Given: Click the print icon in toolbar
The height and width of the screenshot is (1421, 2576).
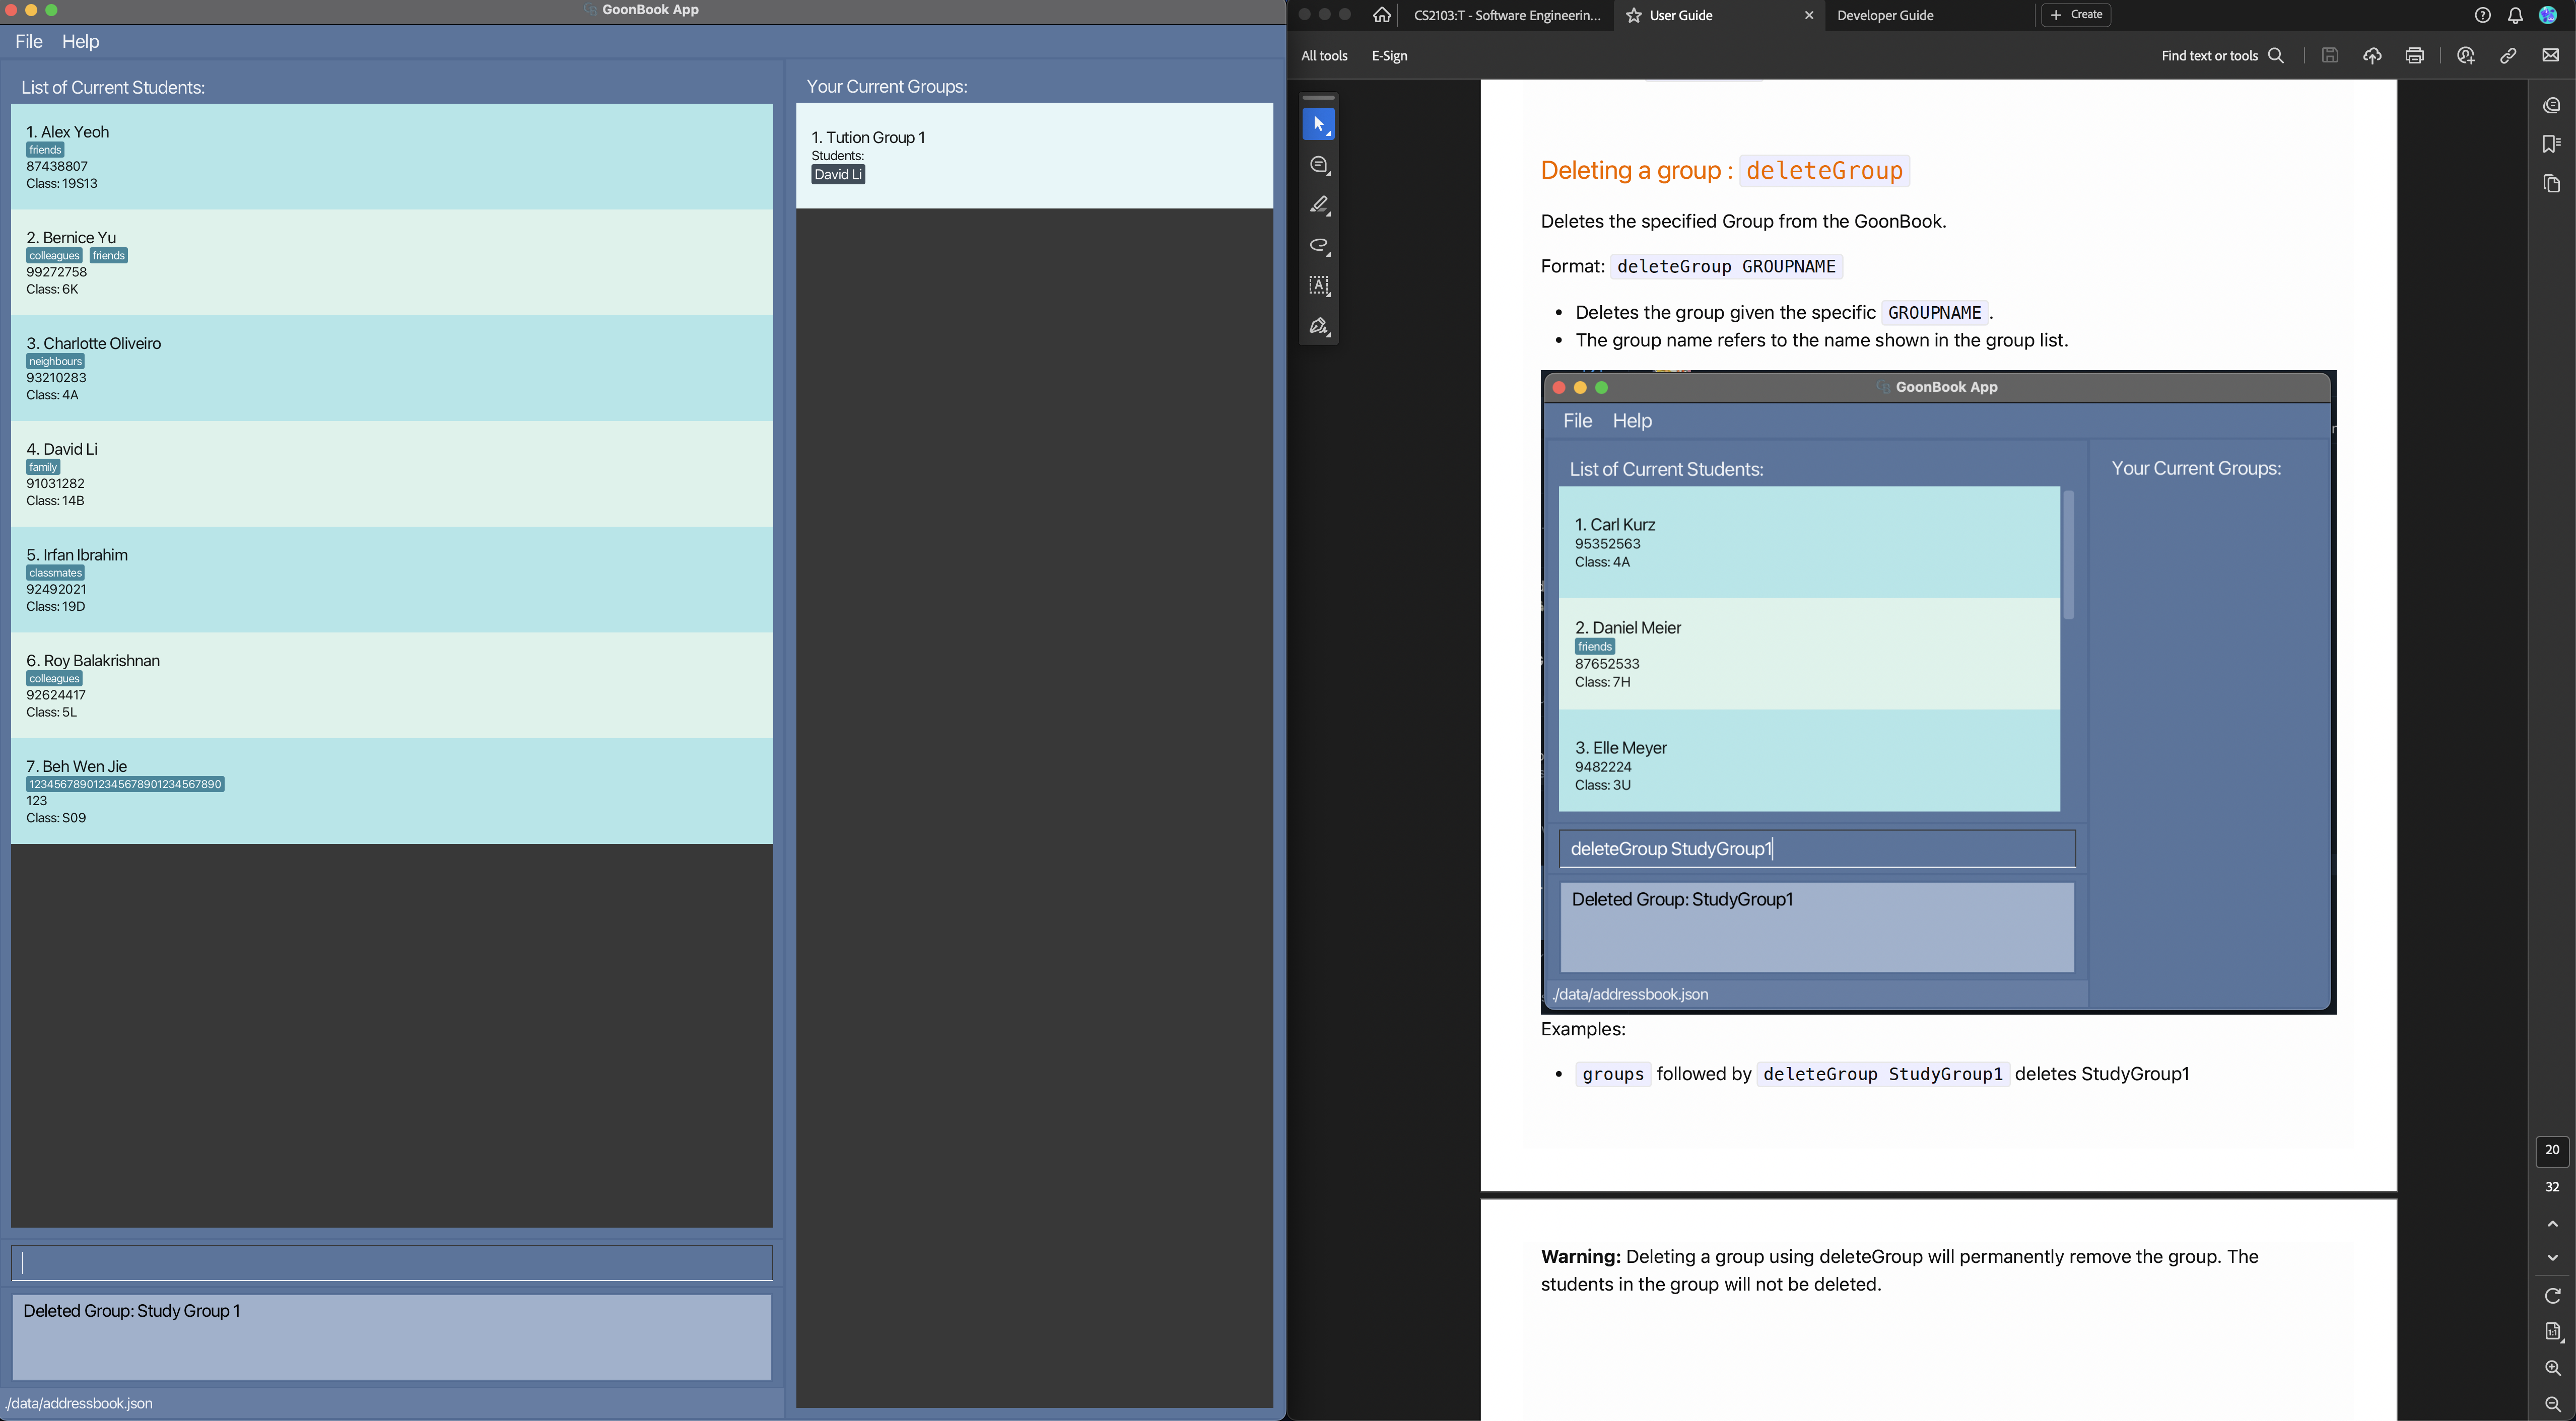Looking at the screenshot, I should click(x=2414, y=56).
